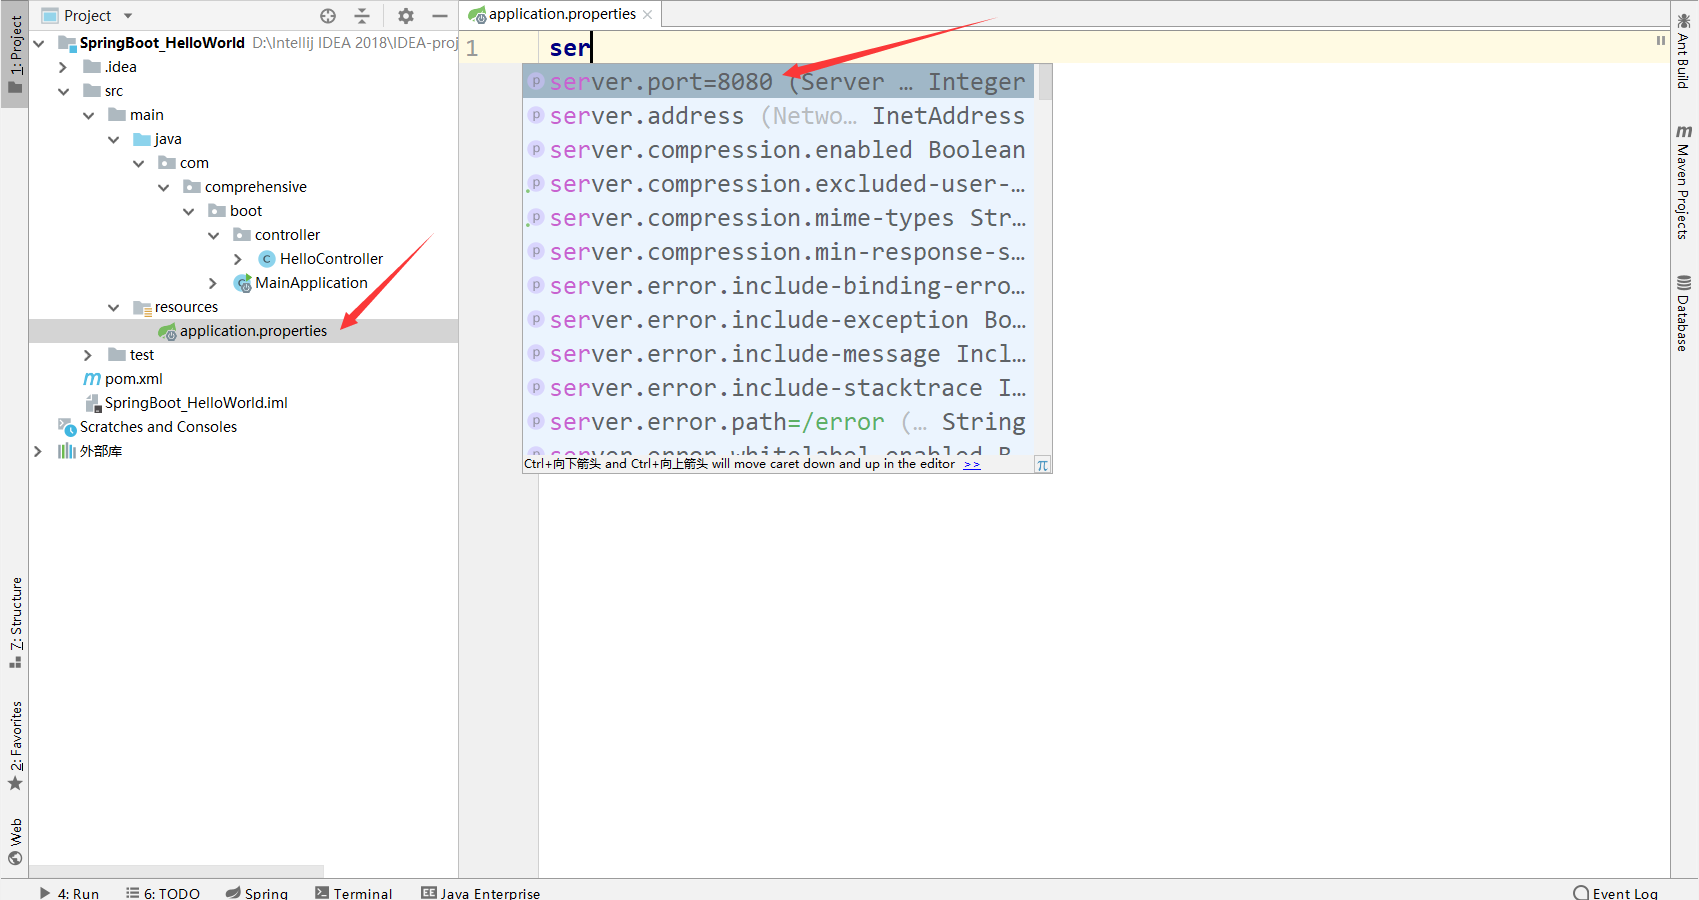
Task: Open the Maven Projects tool window
Action: pos(1684,182)
